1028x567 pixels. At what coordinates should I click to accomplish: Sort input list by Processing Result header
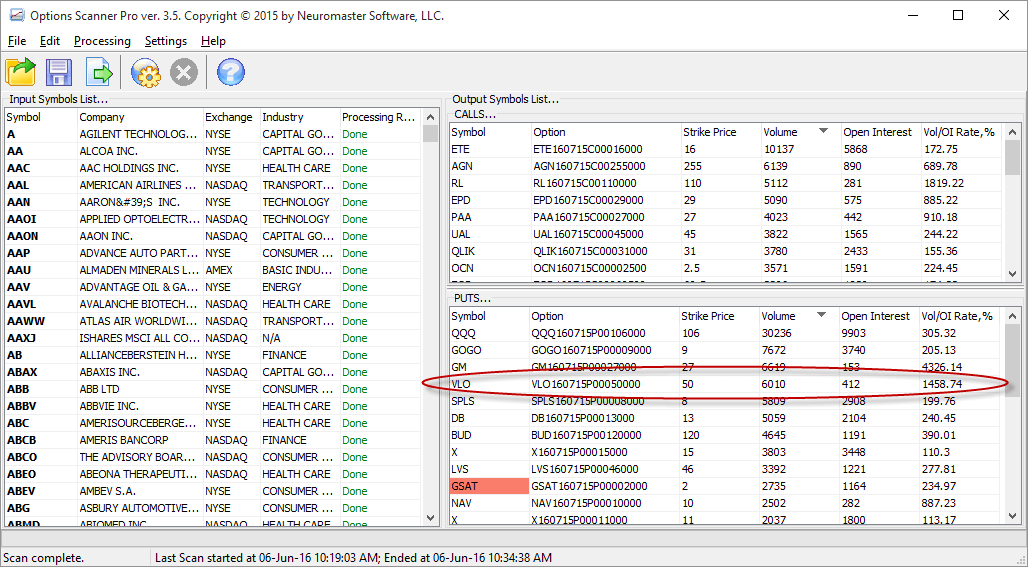pos(380,117)
